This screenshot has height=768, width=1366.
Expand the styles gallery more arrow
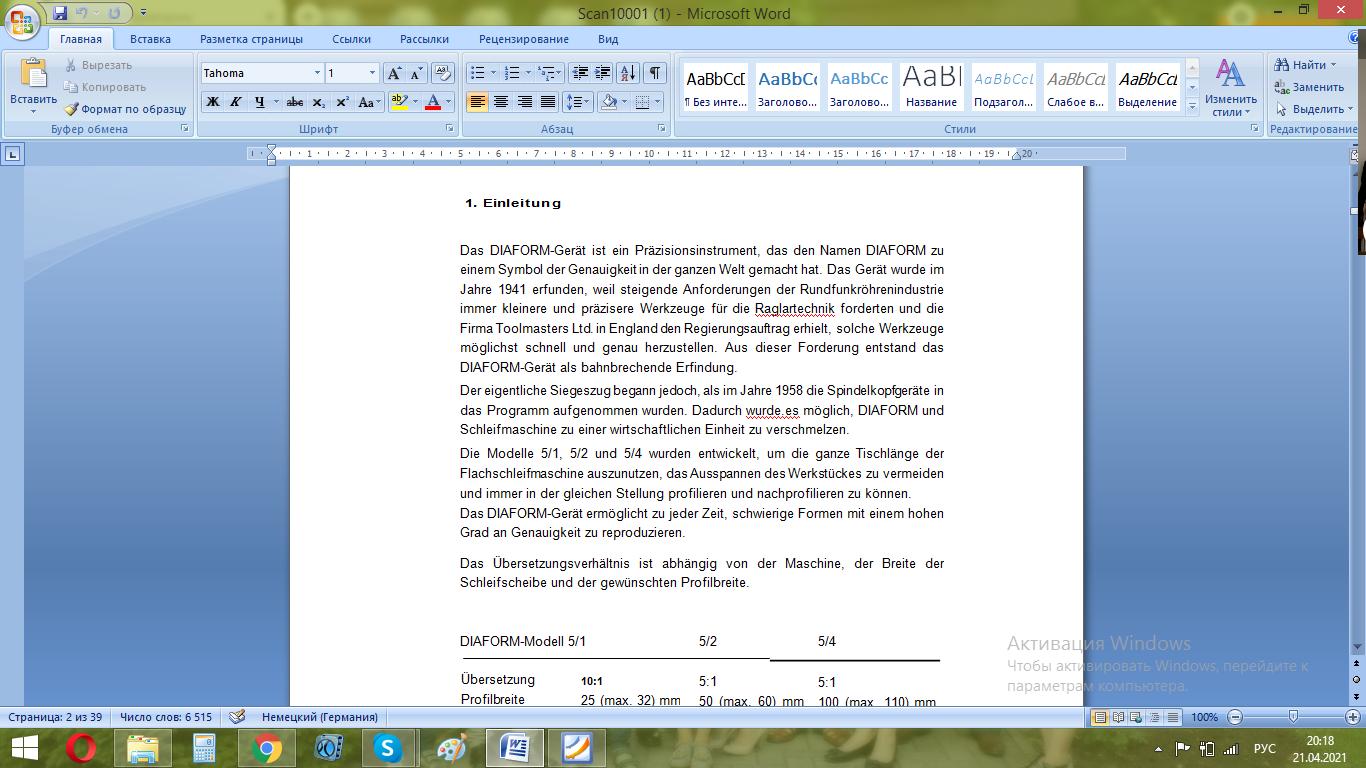point(1192,106)
